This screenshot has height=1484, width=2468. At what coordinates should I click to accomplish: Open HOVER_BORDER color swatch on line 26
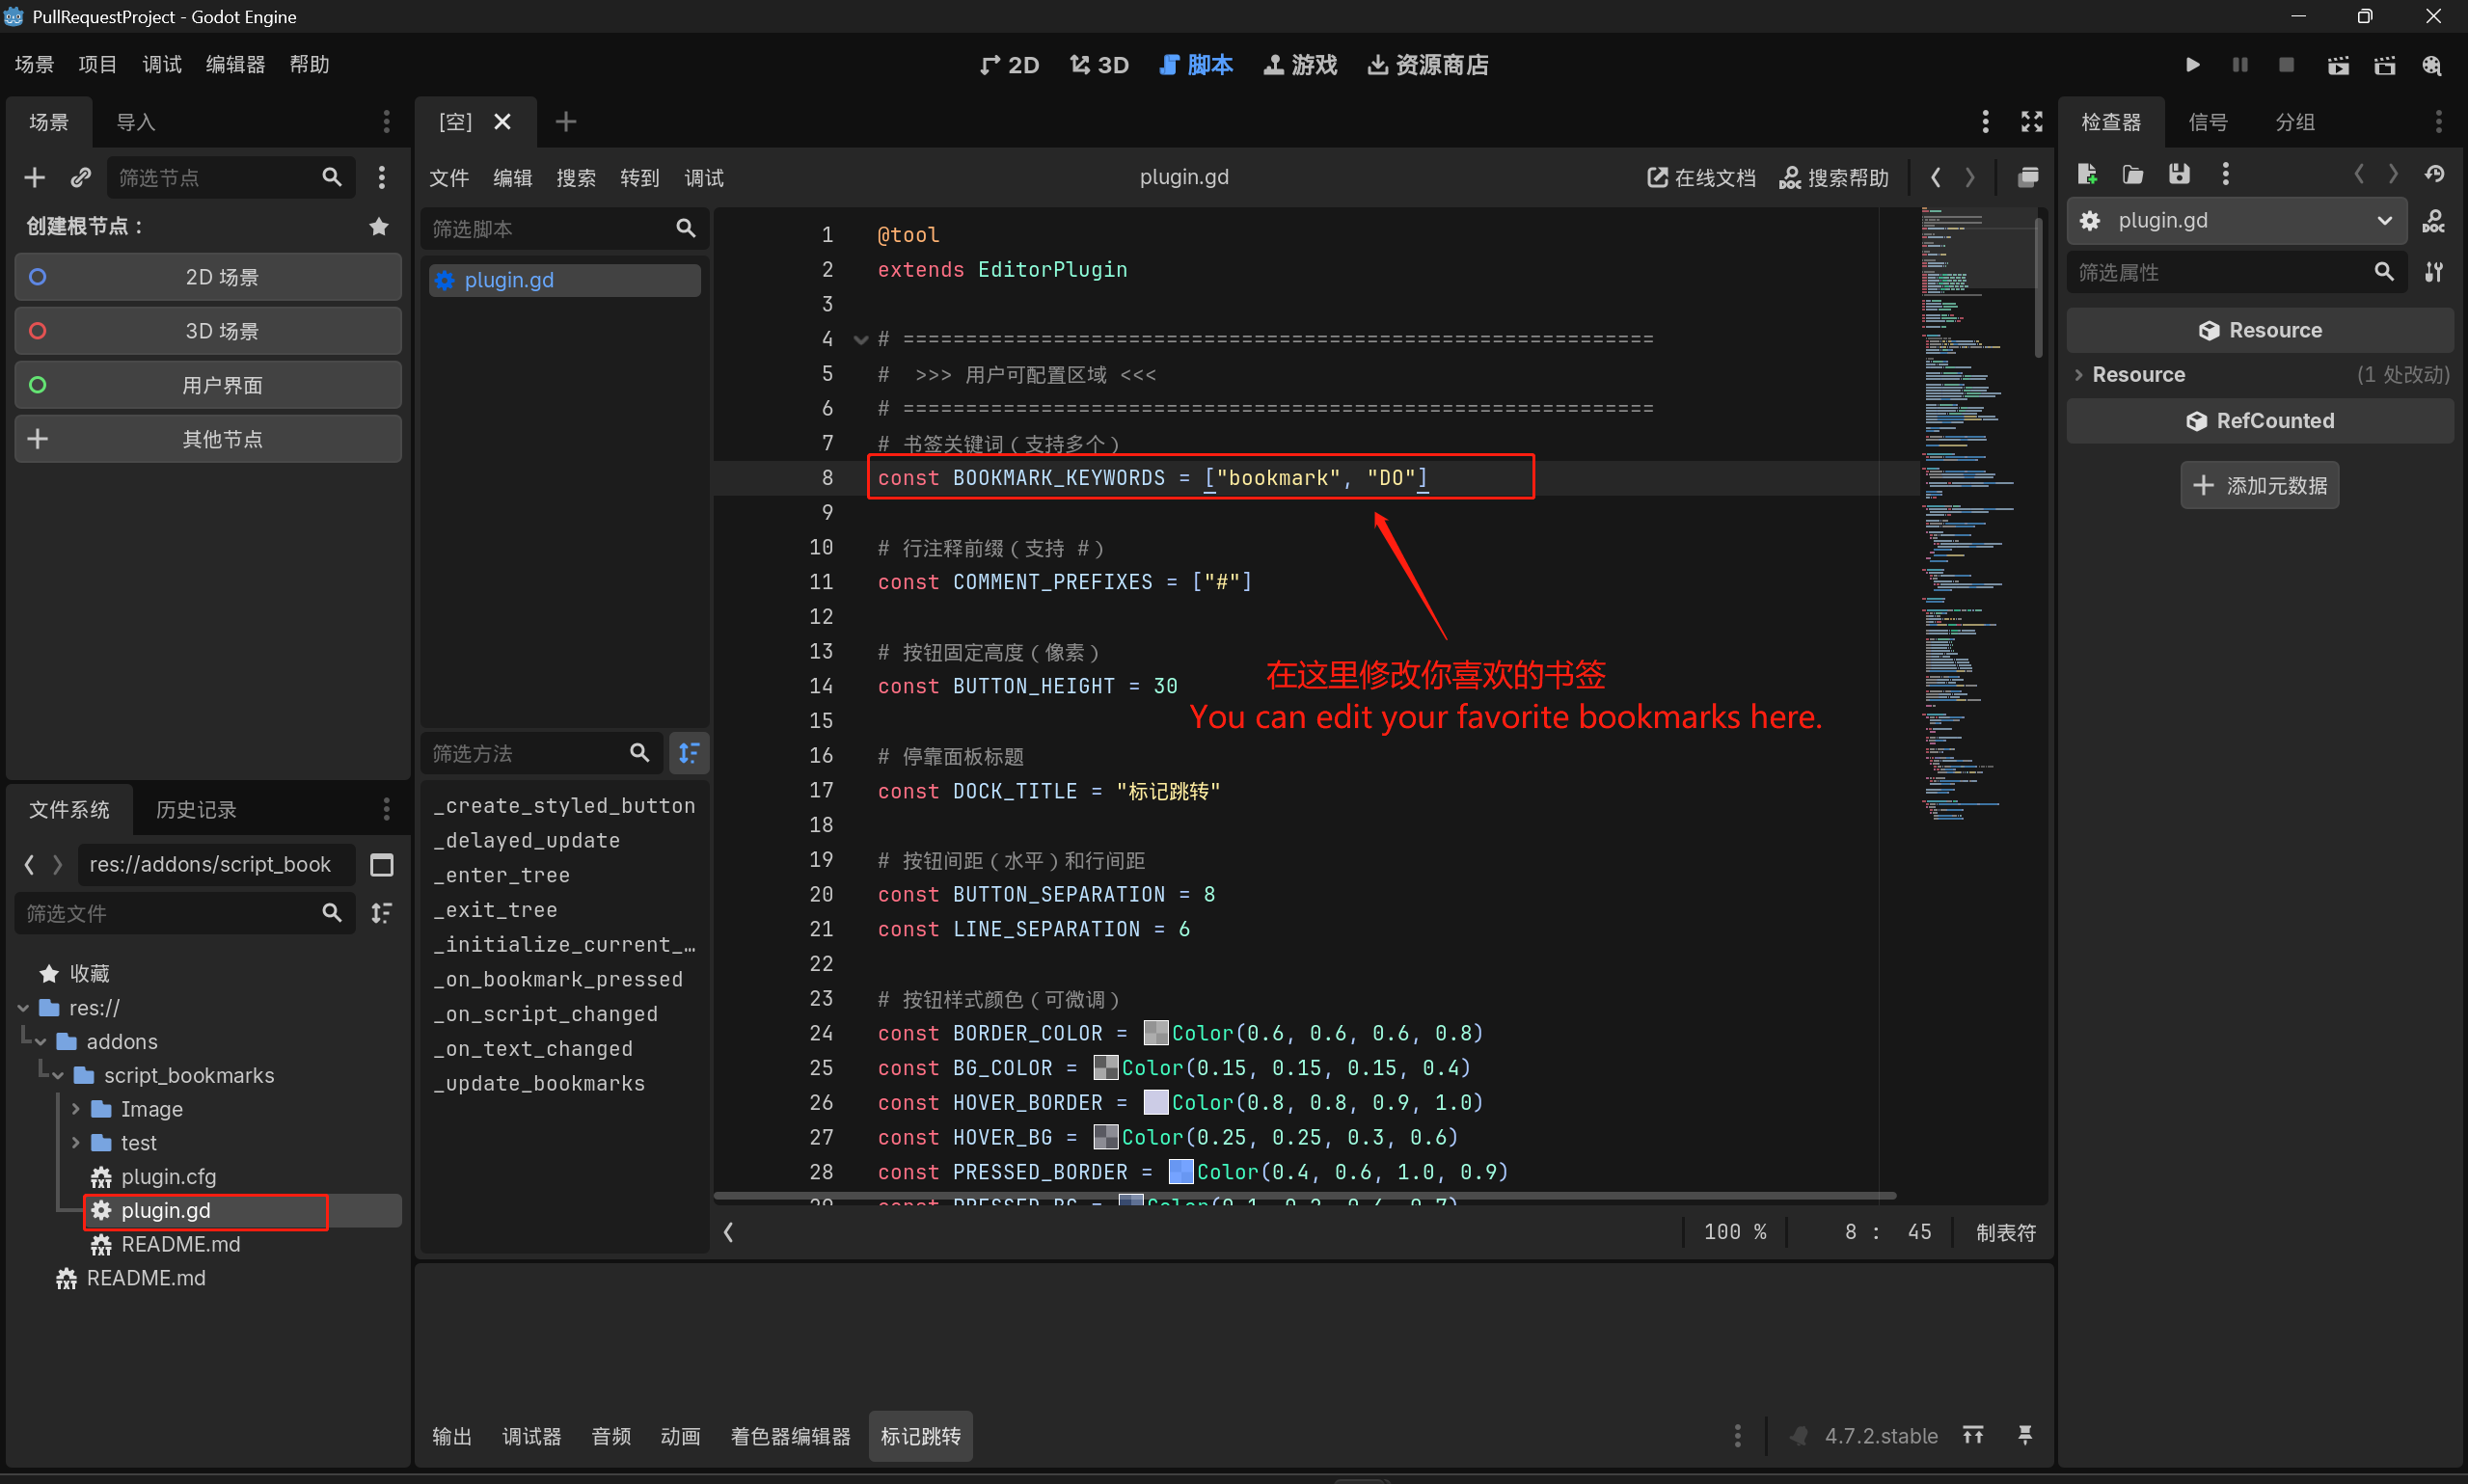tap(1156, 1102)
